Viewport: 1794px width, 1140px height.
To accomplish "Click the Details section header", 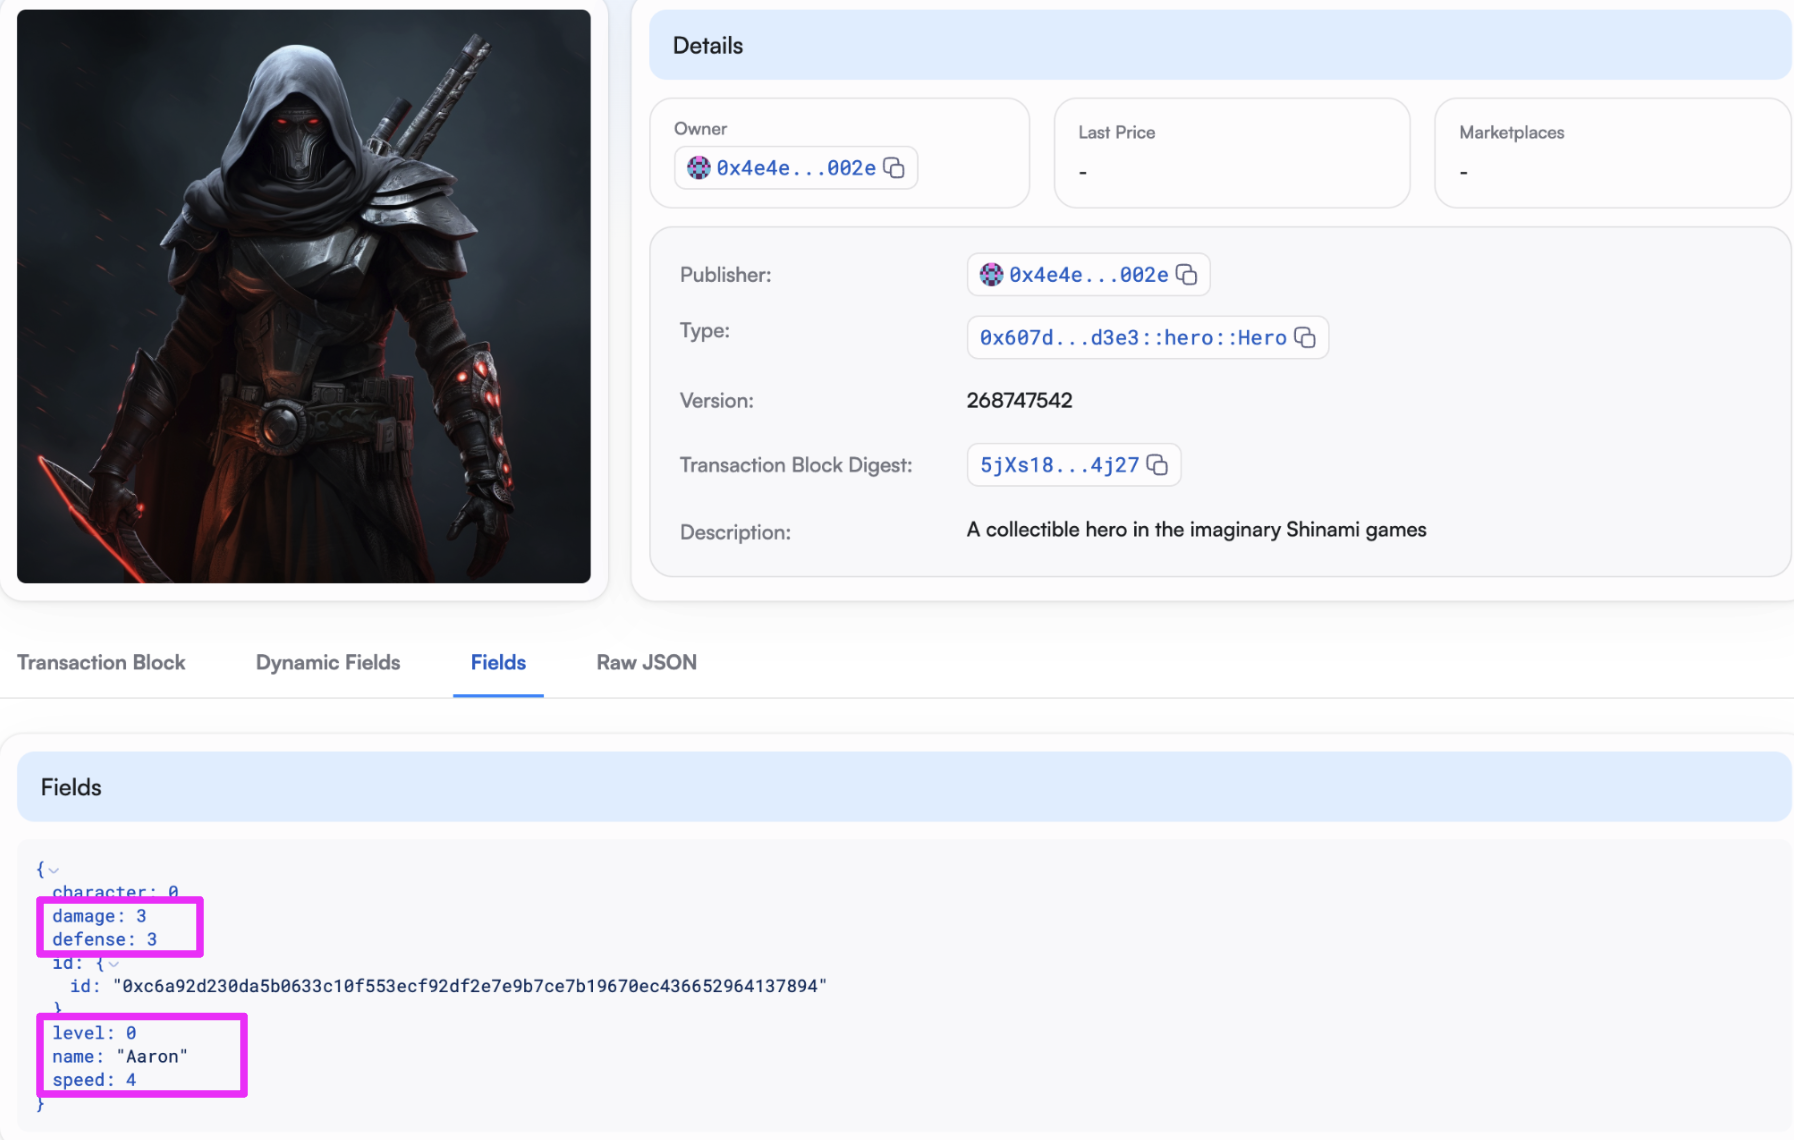I will pyautogui.click(x=1220, y=45).
